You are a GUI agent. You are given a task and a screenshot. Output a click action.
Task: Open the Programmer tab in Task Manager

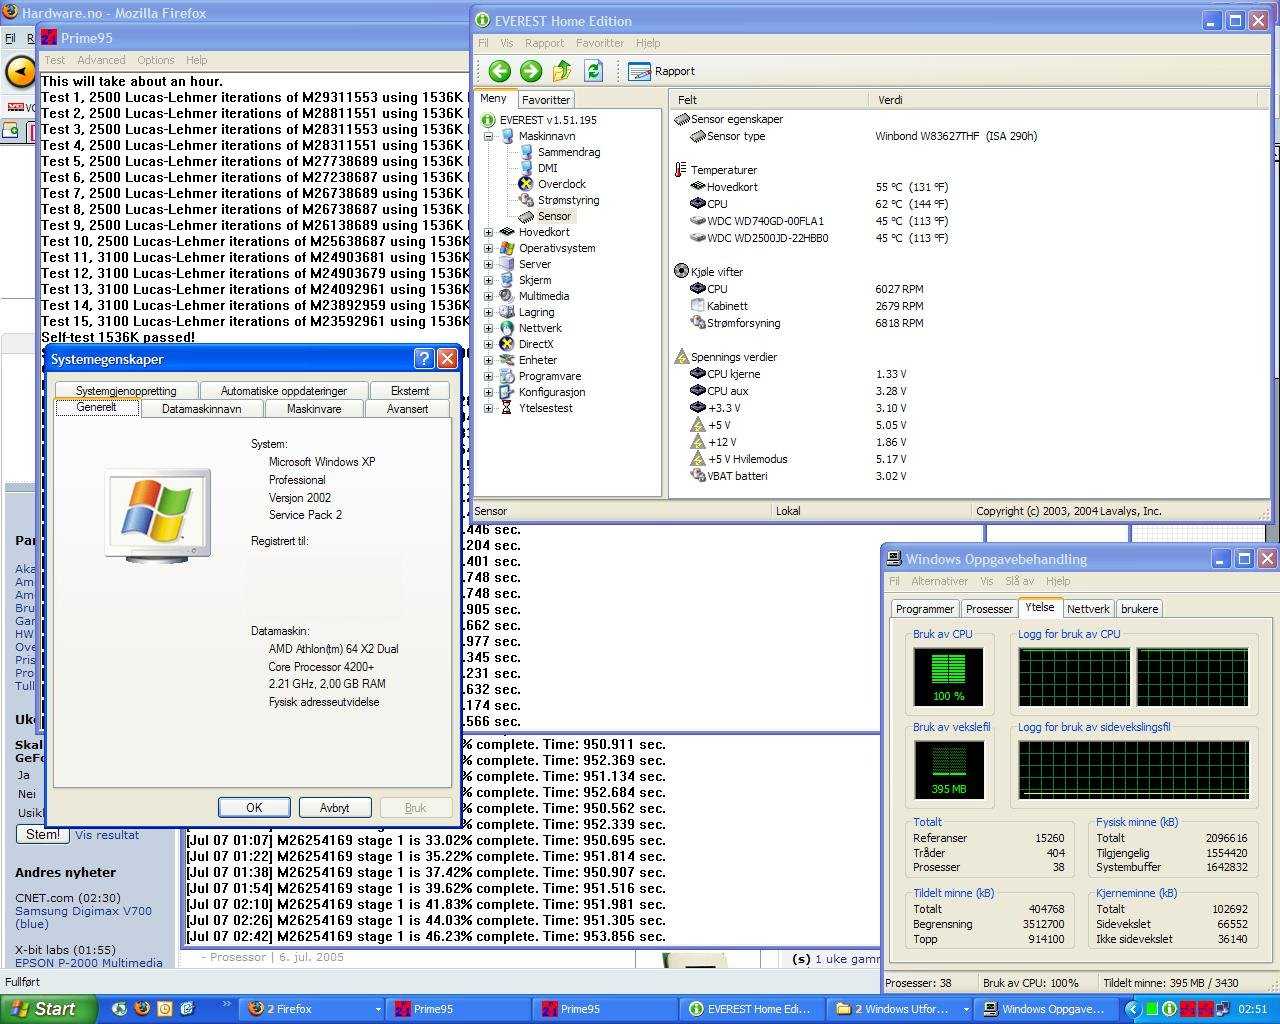click(x=925, y=609)
